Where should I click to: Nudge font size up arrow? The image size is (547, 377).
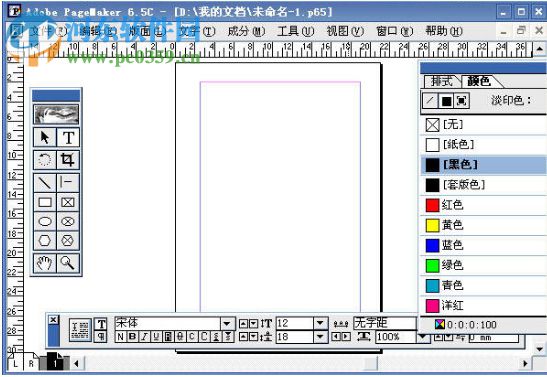(243, 324)
